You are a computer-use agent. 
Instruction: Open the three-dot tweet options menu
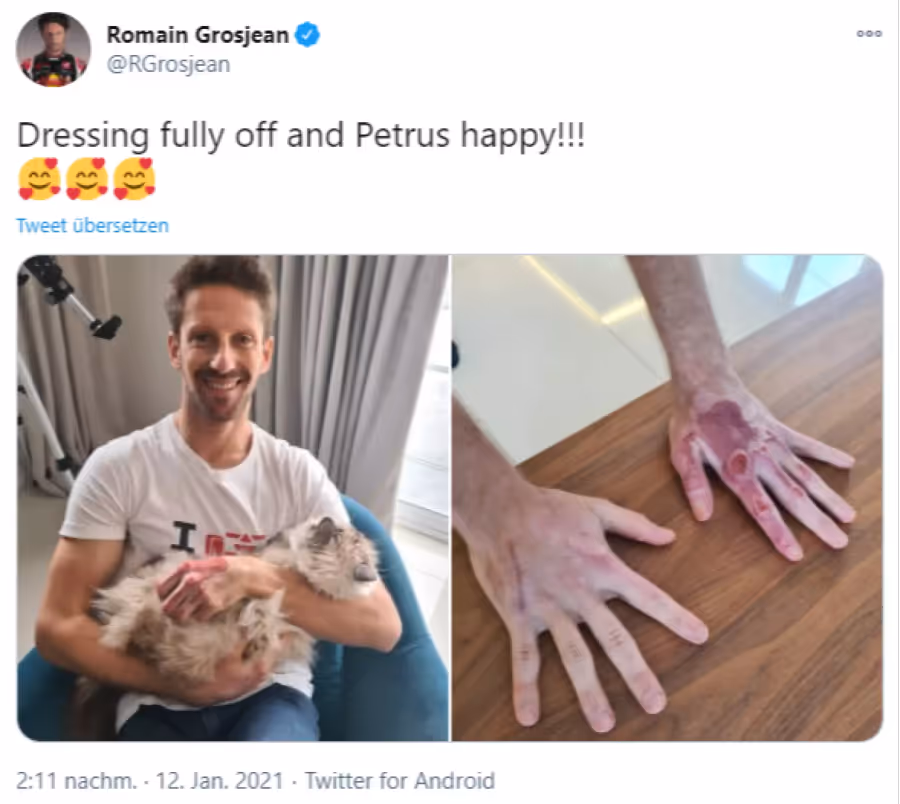(x=869, y=34)
